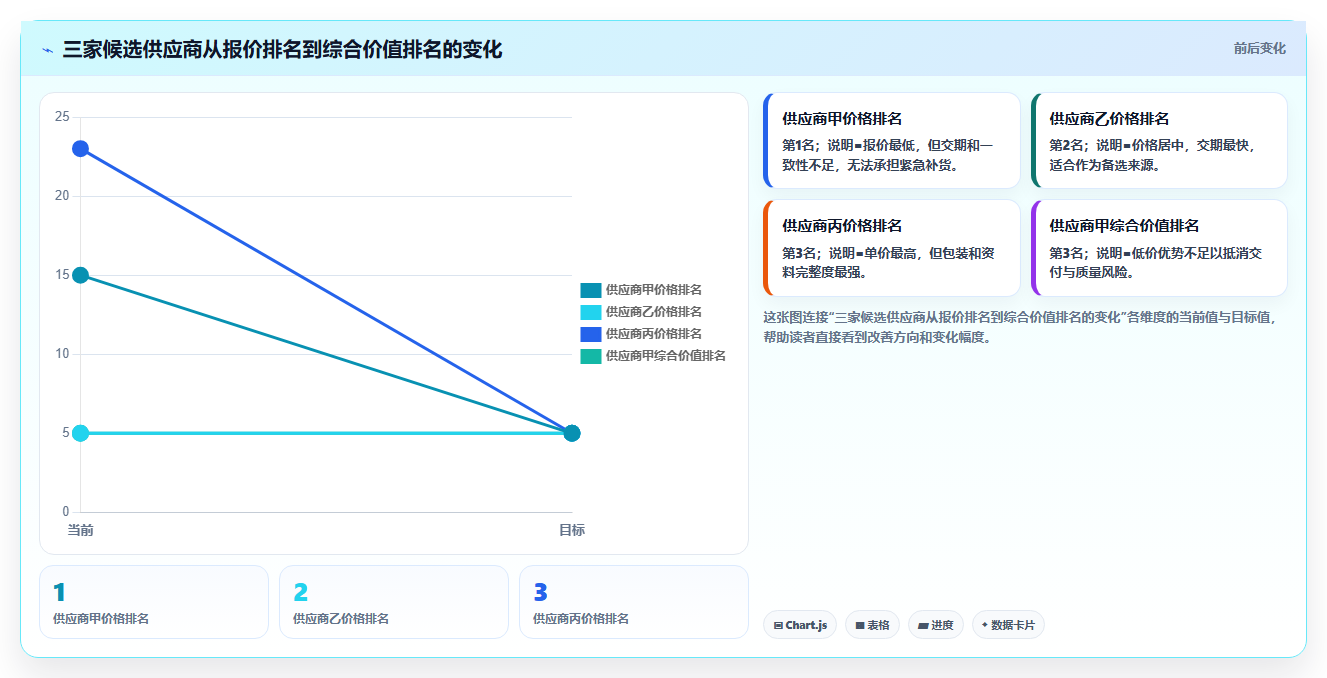
Task: Click the 供应商甲价格排名 legend label
Action: [653, 290]
